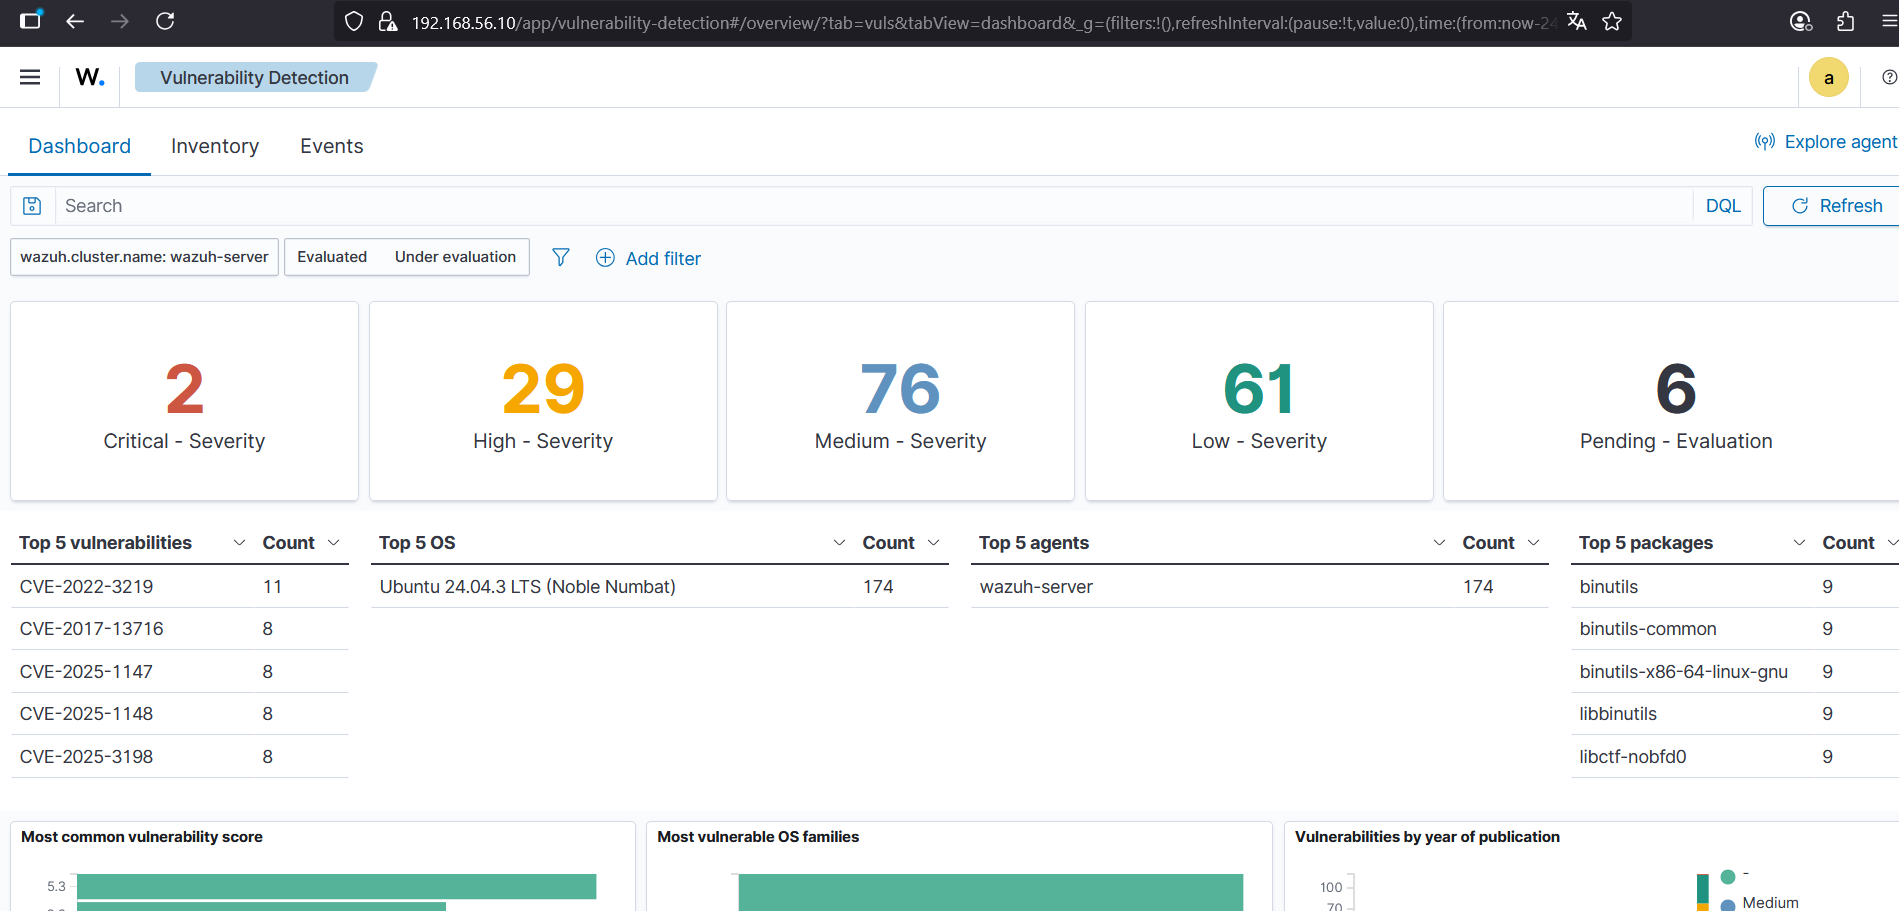Expand Count chevron in Top 5 OS table
The width and height of the screenshot is (1899, 911).
coord(934,543)
